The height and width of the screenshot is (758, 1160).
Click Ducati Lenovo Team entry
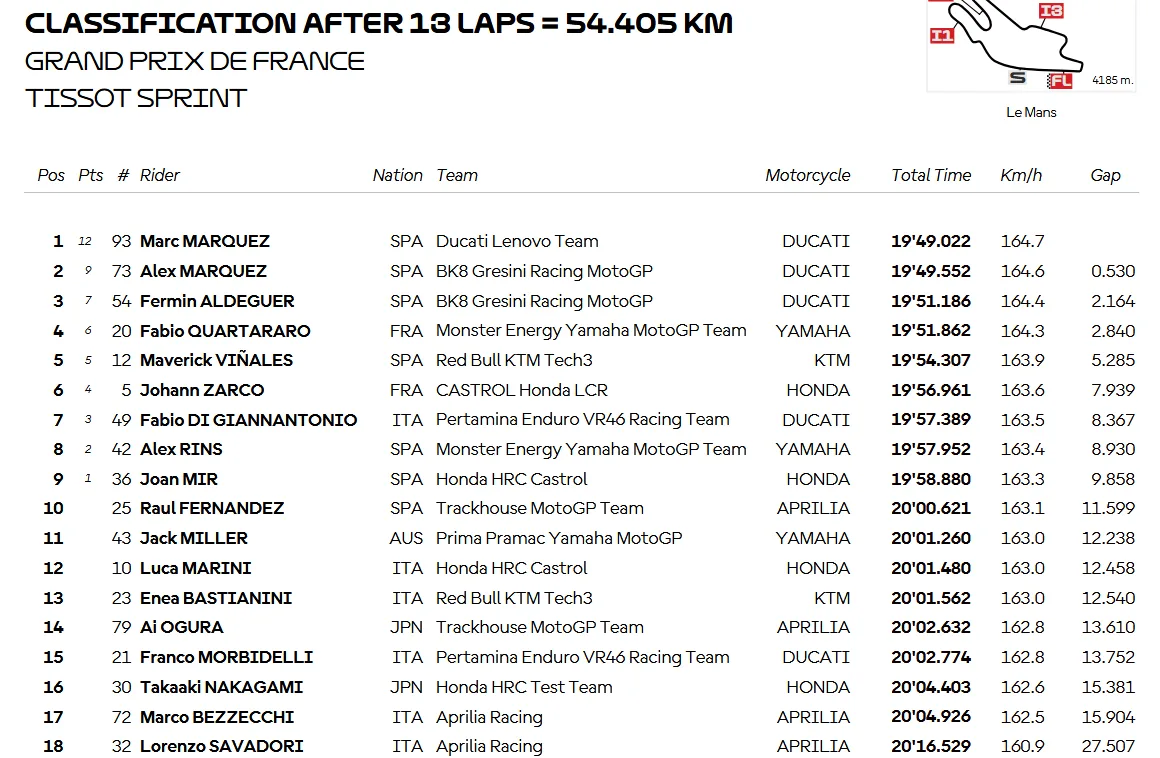(517, 241)
